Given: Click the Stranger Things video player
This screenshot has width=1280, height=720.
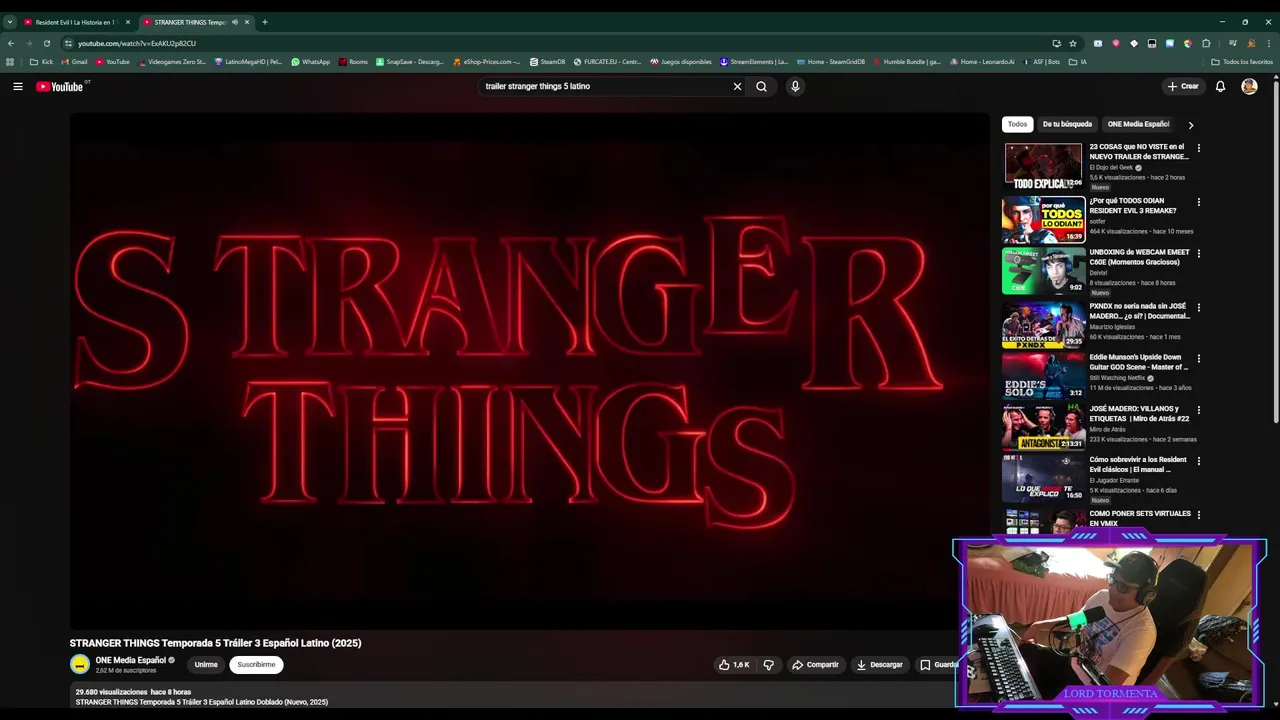Looking at the screenshot, I should (x=529, y=371).
